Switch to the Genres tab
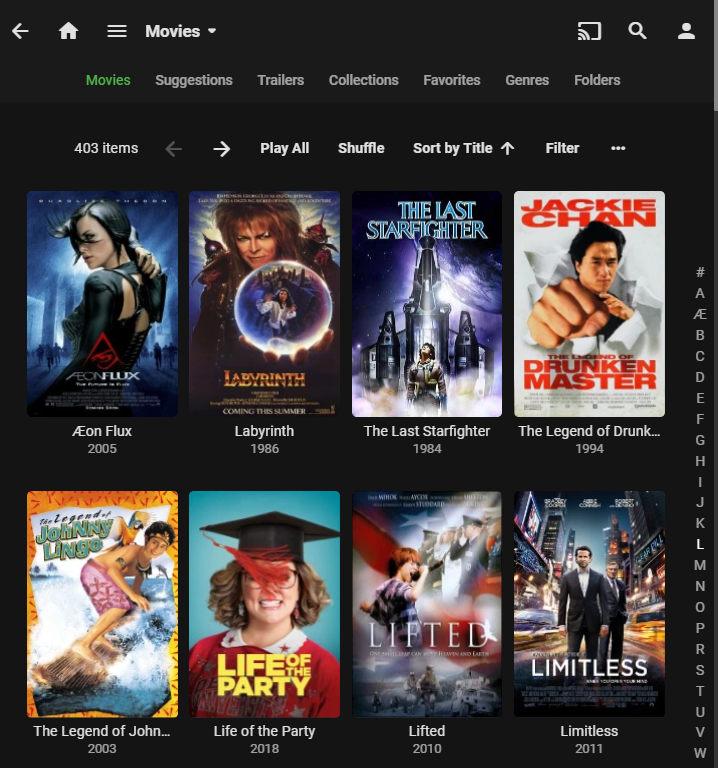This screenshot has height=768, width=718. [x=527, y=80]
